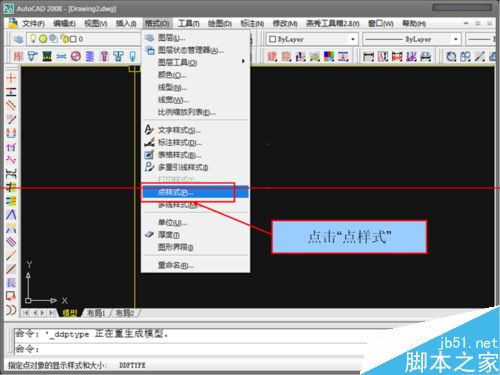Open the Layer Properties Manager icon in toolbar
This screenshot has height=375, width=500.
tap(18, 39)
